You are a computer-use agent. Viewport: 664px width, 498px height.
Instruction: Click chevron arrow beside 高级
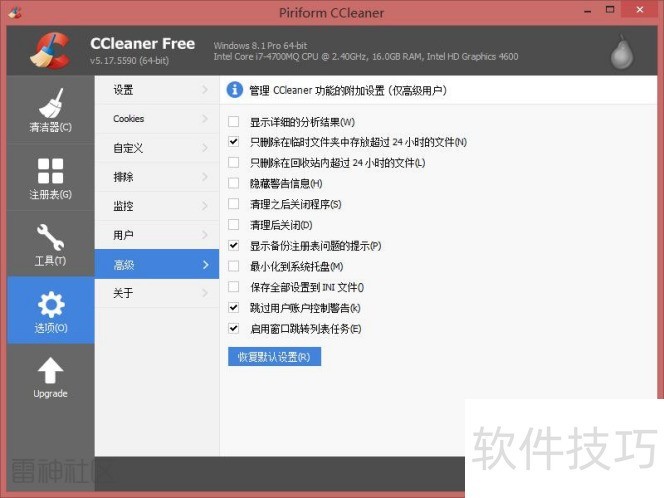(x=205, y=265)
